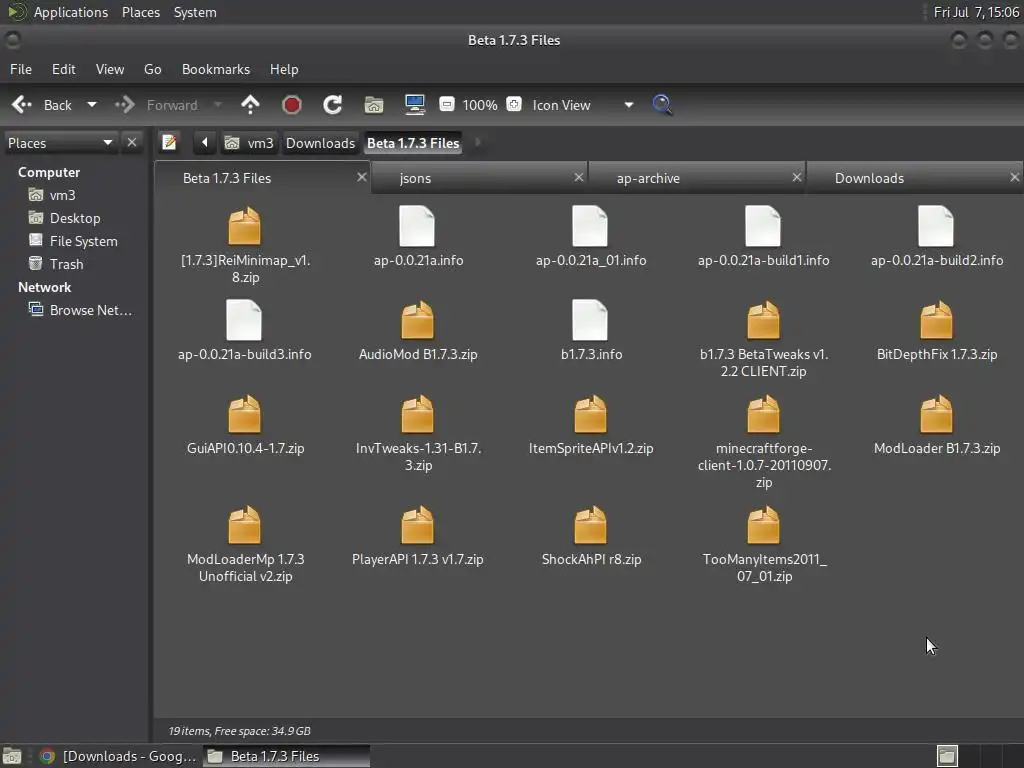Select the b1.7.3.info file icon
This screenshot has height=768, width=1024.
(590, 320)
